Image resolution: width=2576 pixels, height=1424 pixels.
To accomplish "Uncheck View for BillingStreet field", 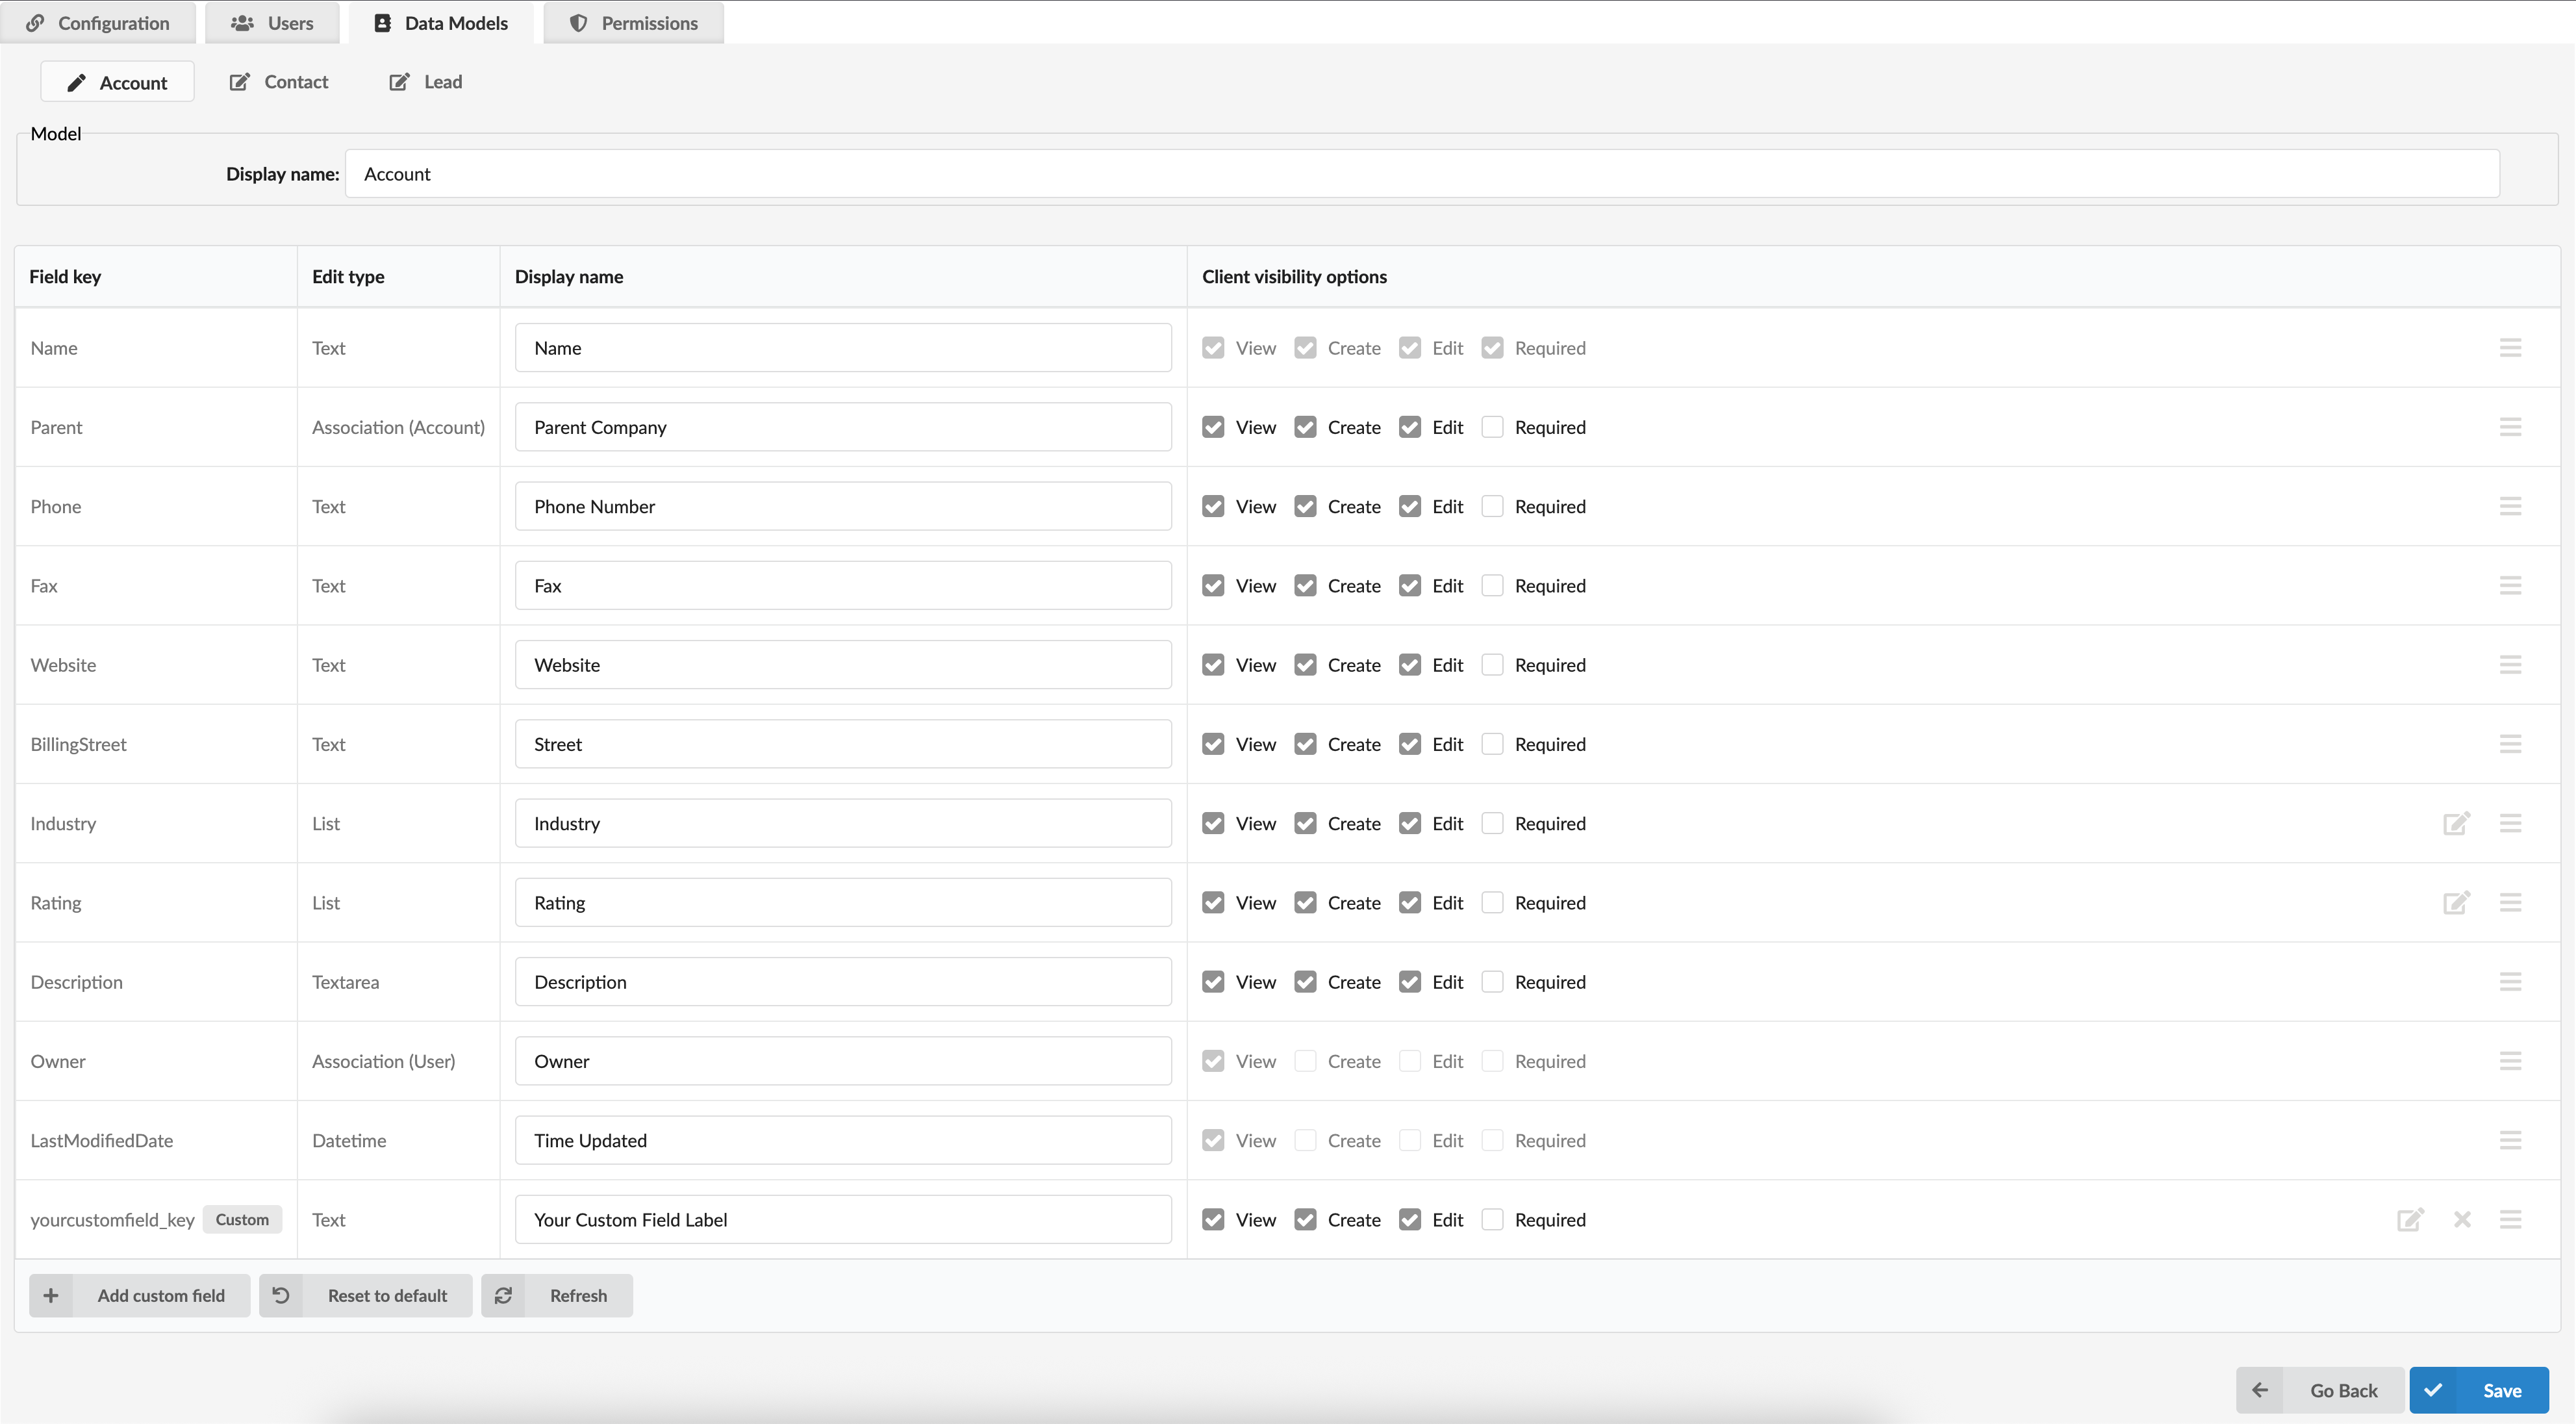I will click(1213, 744).
